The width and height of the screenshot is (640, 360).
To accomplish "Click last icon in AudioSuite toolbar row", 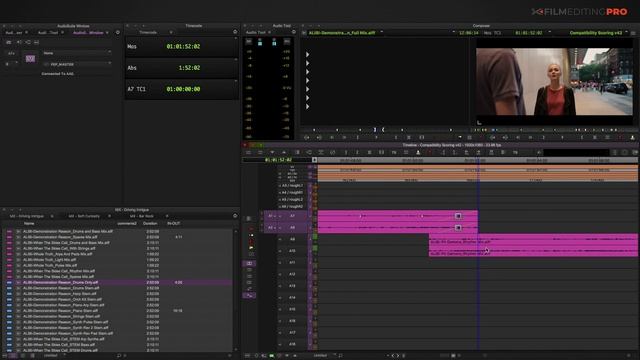I will pos(36,42).
